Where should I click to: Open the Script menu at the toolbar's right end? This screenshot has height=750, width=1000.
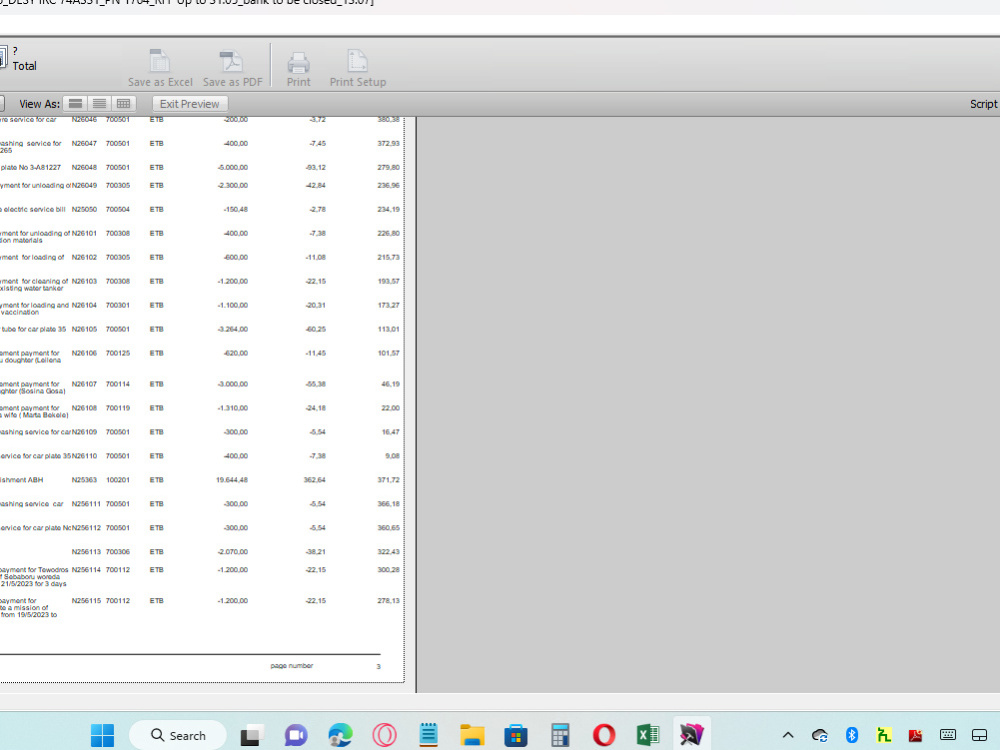(x=983, y=104)
